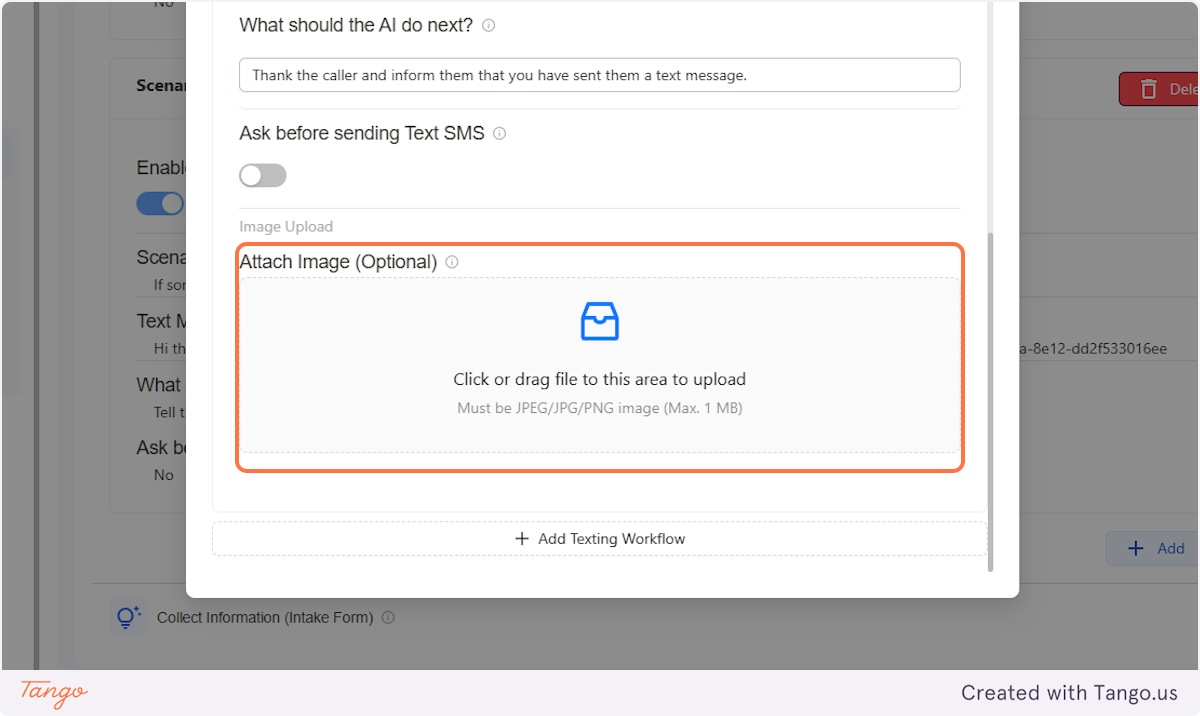Click info icon beside Collect Information (Intake Form)
The width and height of the screenshot is (1200, 716).
pos(388,618)
